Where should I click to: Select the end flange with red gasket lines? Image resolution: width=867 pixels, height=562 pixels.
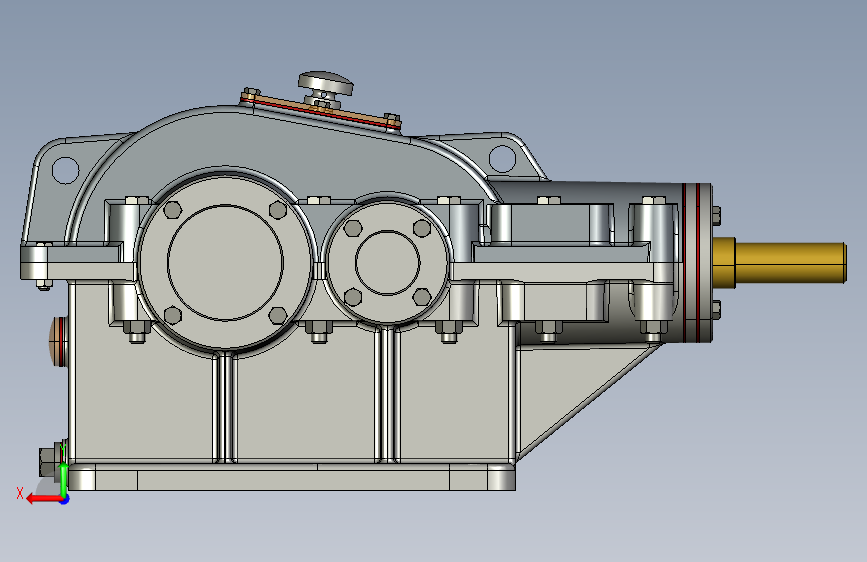click(x=697, y=263)
